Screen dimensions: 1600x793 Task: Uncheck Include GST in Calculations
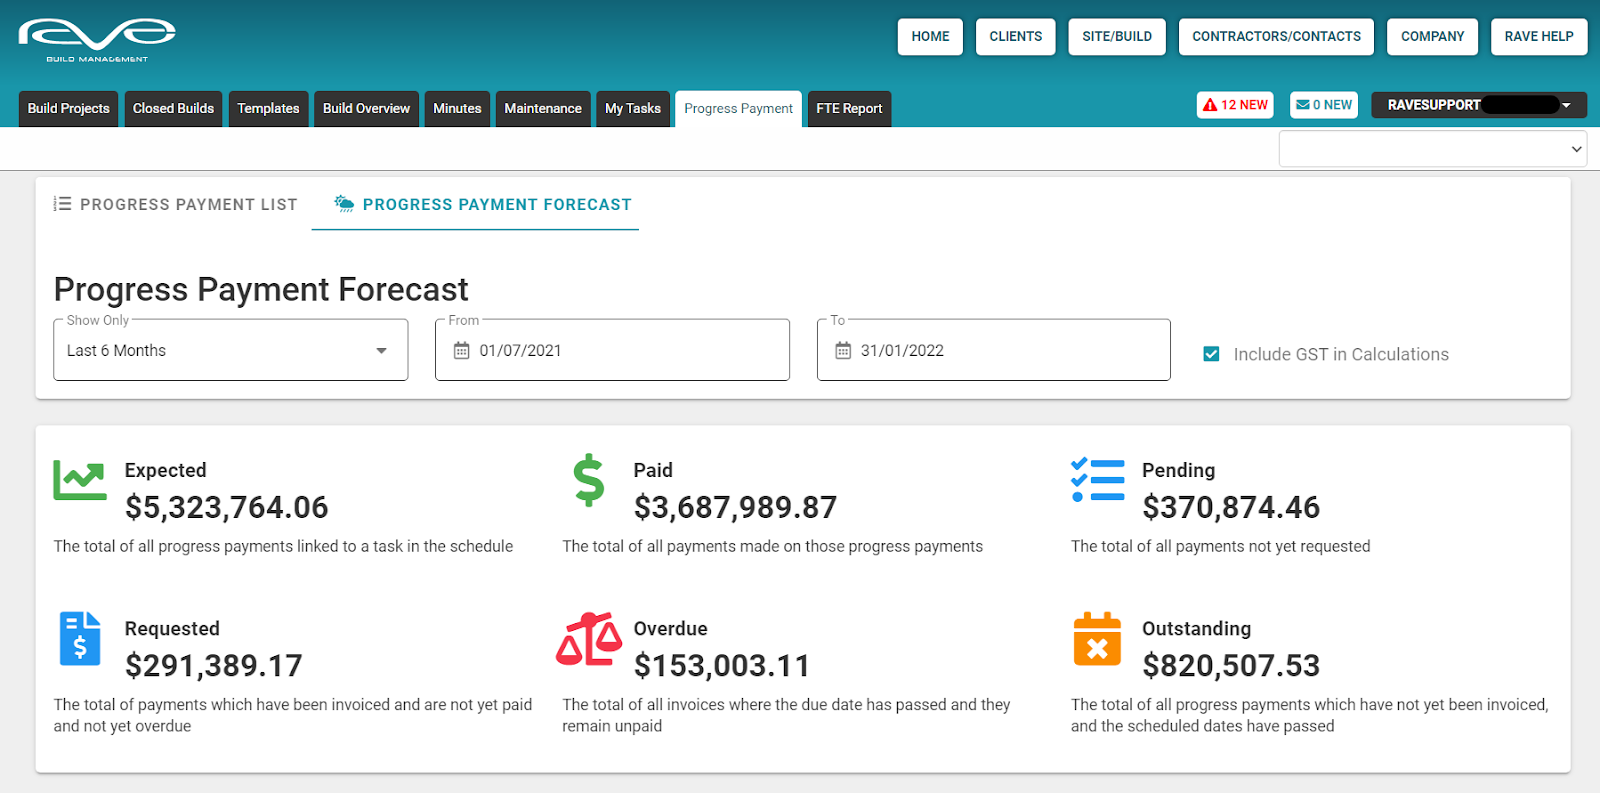coord(1211,354)
